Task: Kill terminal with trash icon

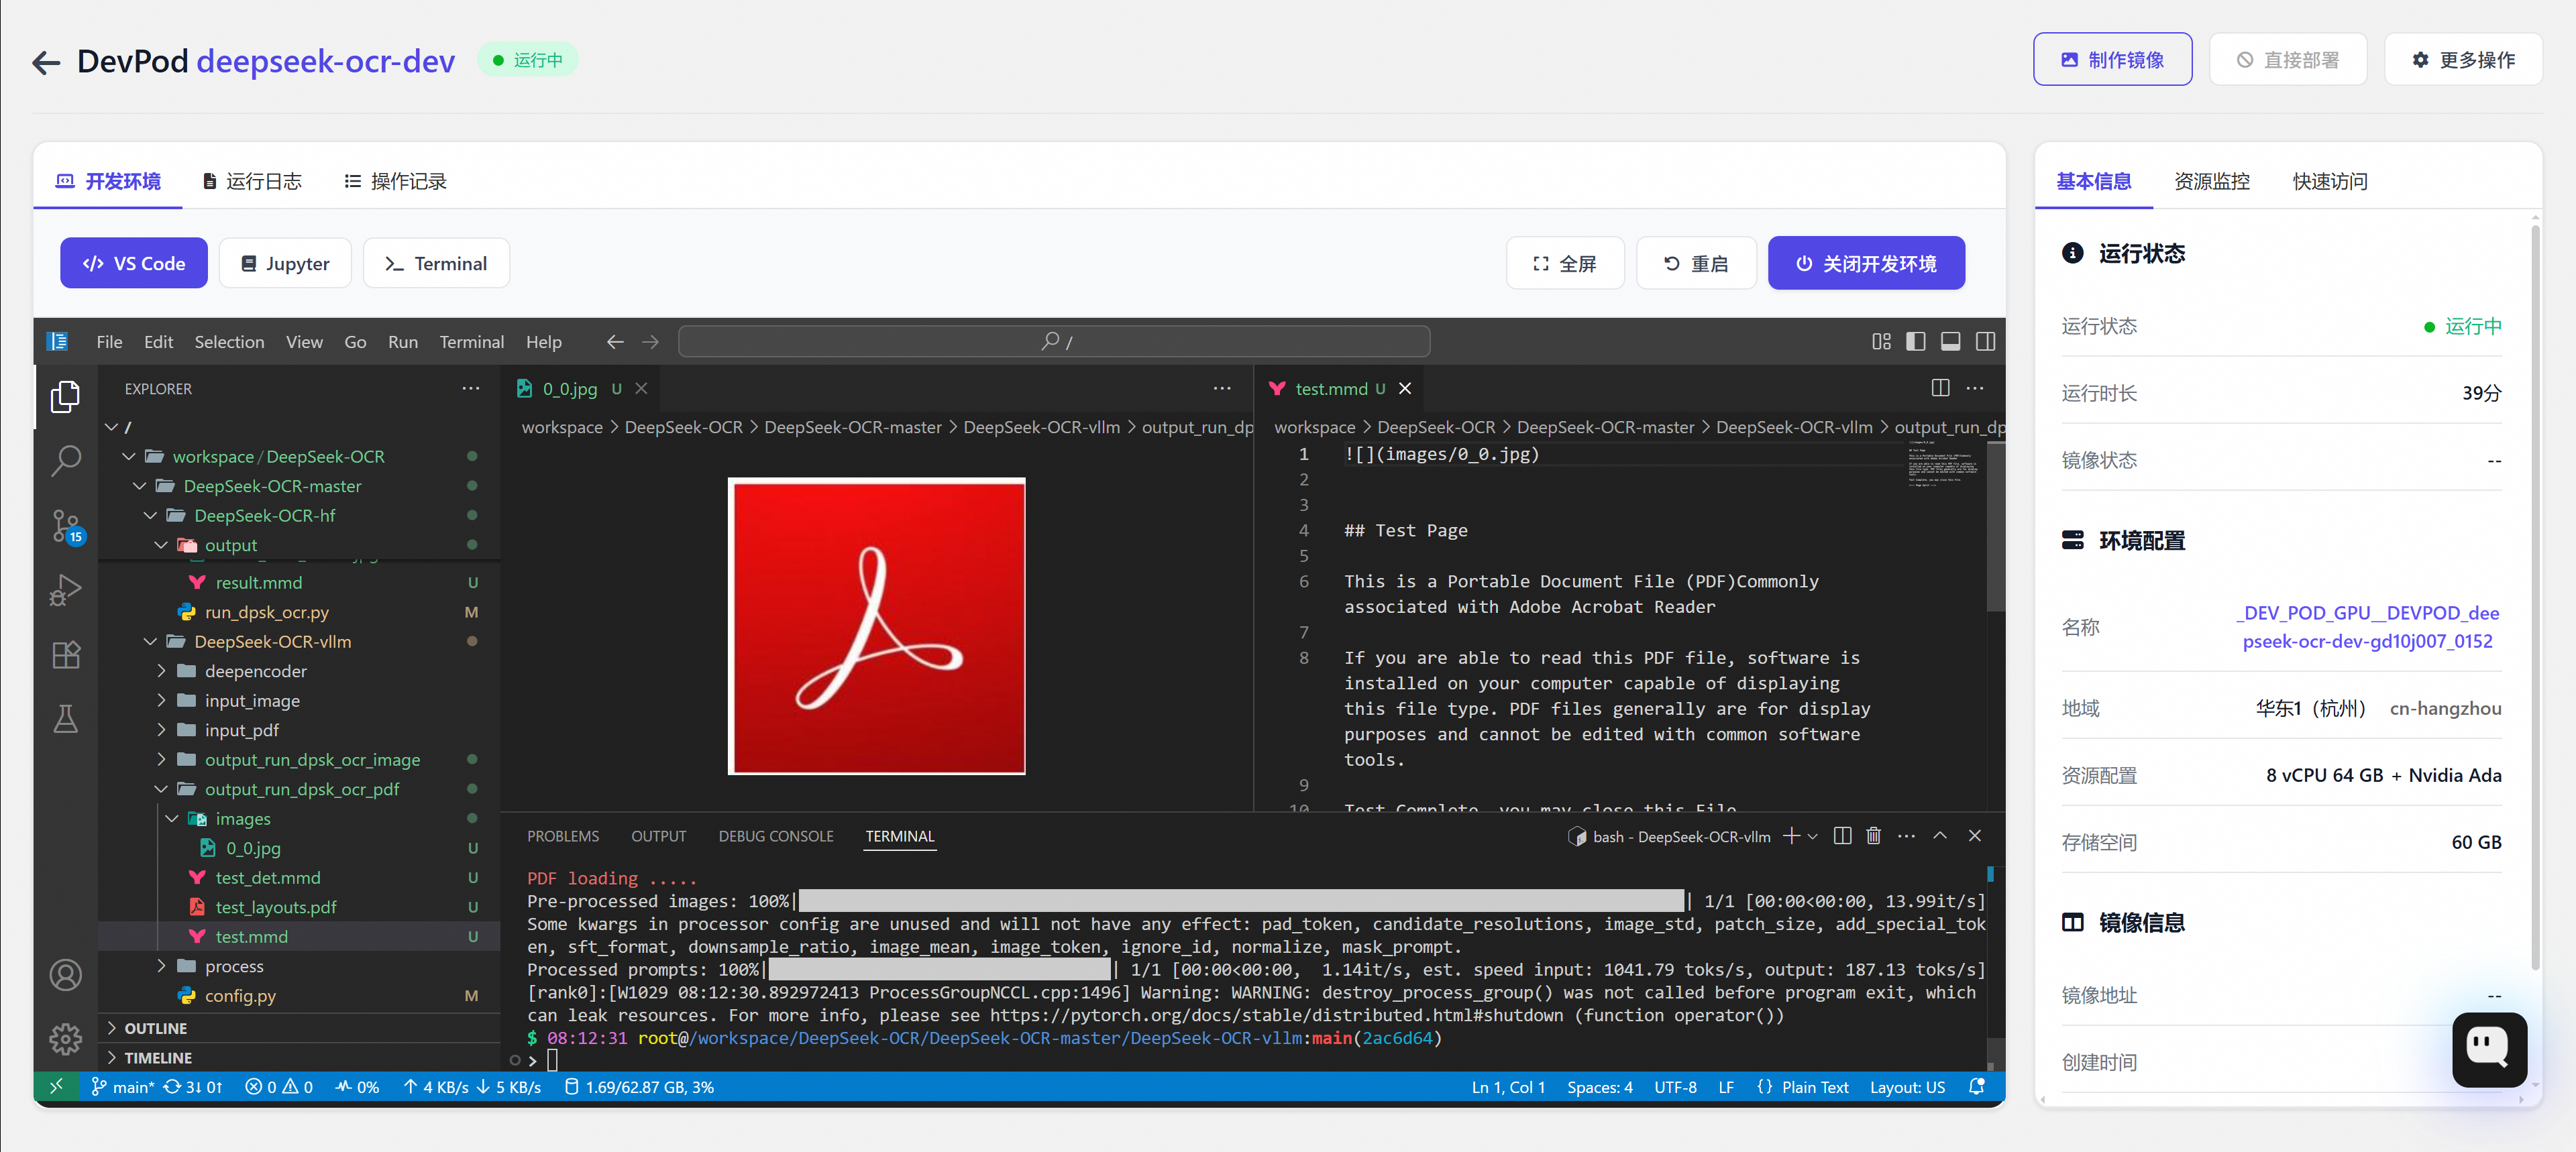Action: point(1873,836)
